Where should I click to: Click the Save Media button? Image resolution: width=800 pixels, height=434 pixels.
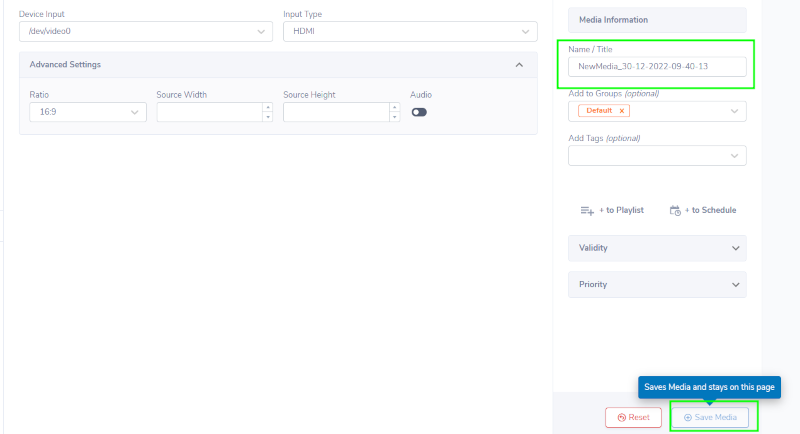pyautogui.click(x=710, y=417)
